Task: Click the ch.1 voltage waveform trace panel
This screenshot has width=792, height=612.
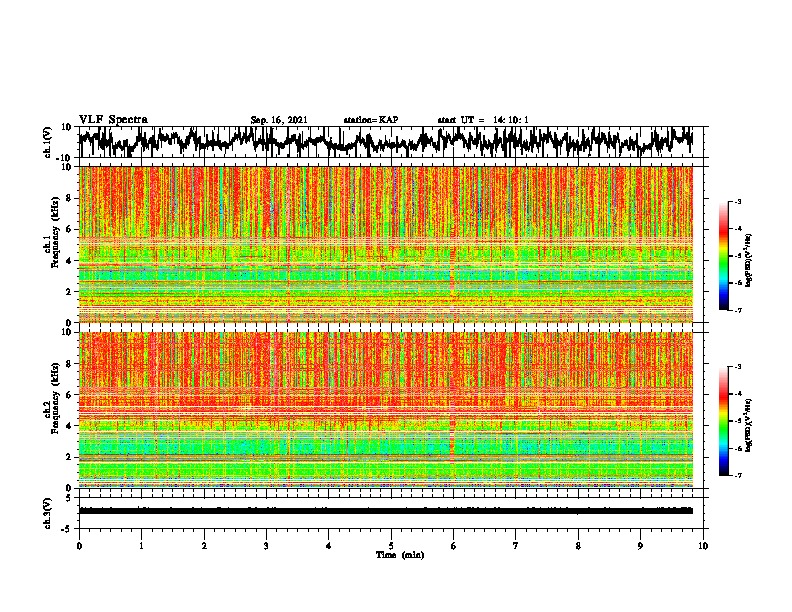Action: pos(393,142)
